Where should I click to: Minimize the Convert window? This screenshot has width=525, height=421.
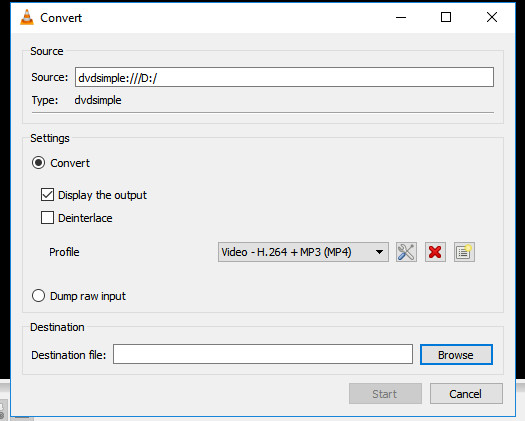coord(401,17)
